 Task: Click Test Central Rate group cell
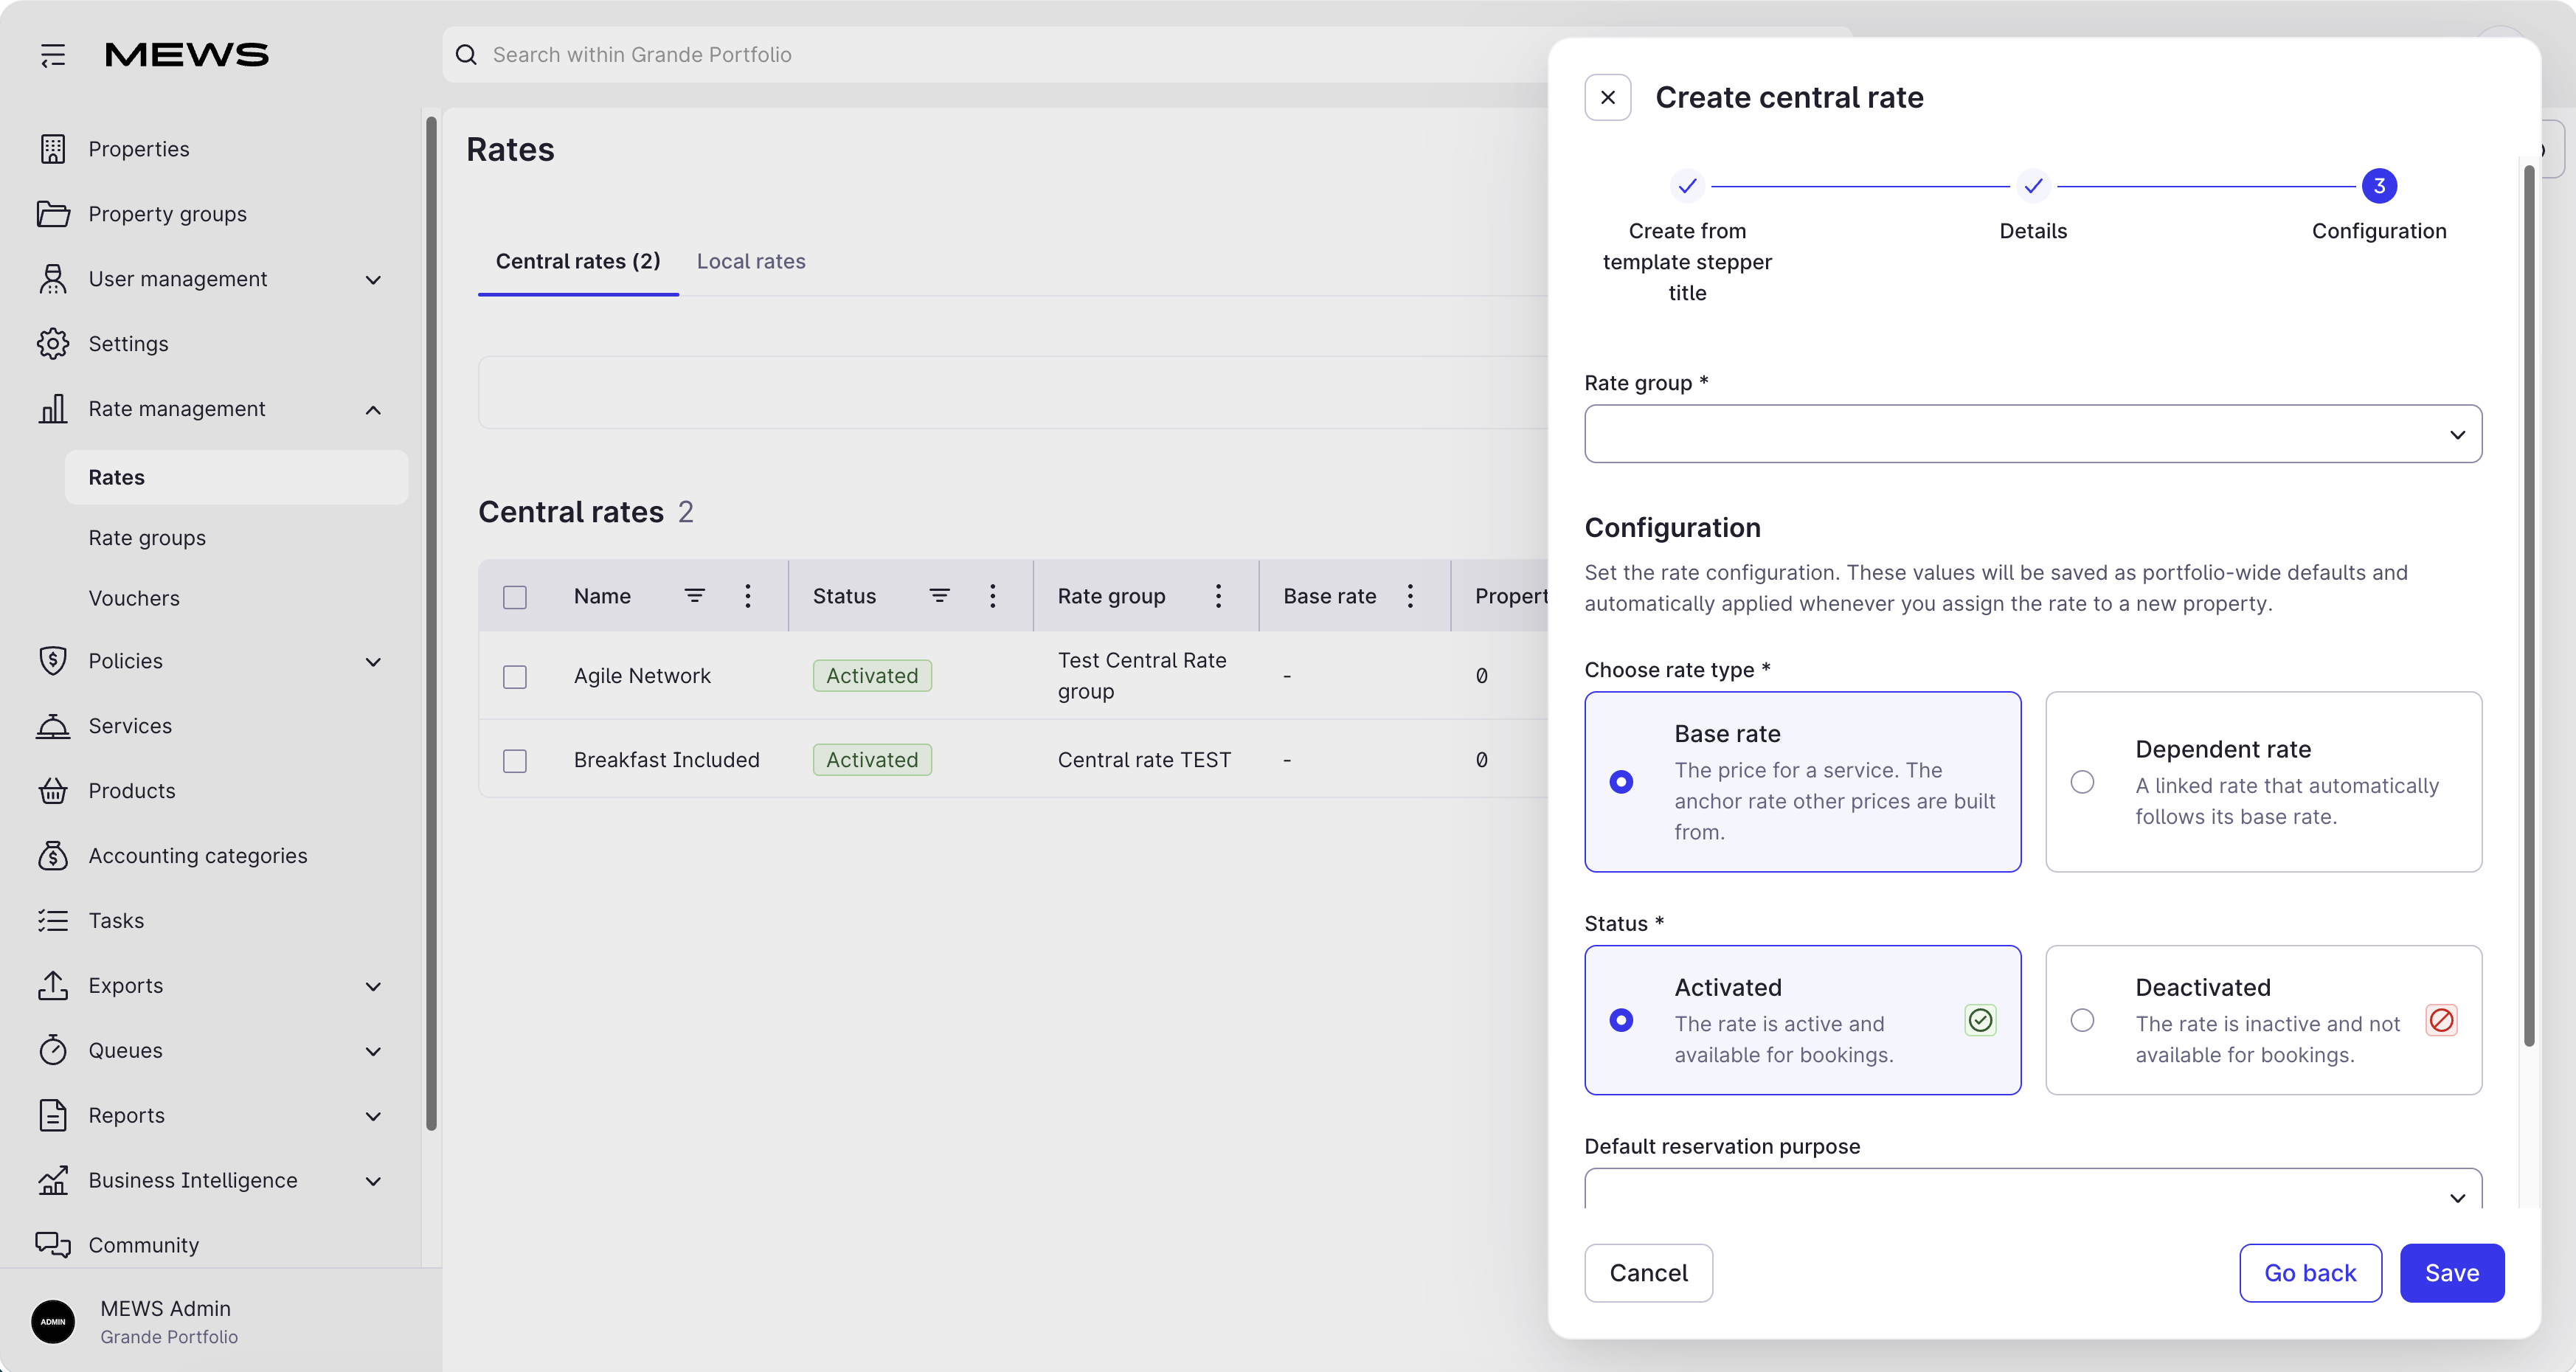[x=1142, y=677]
